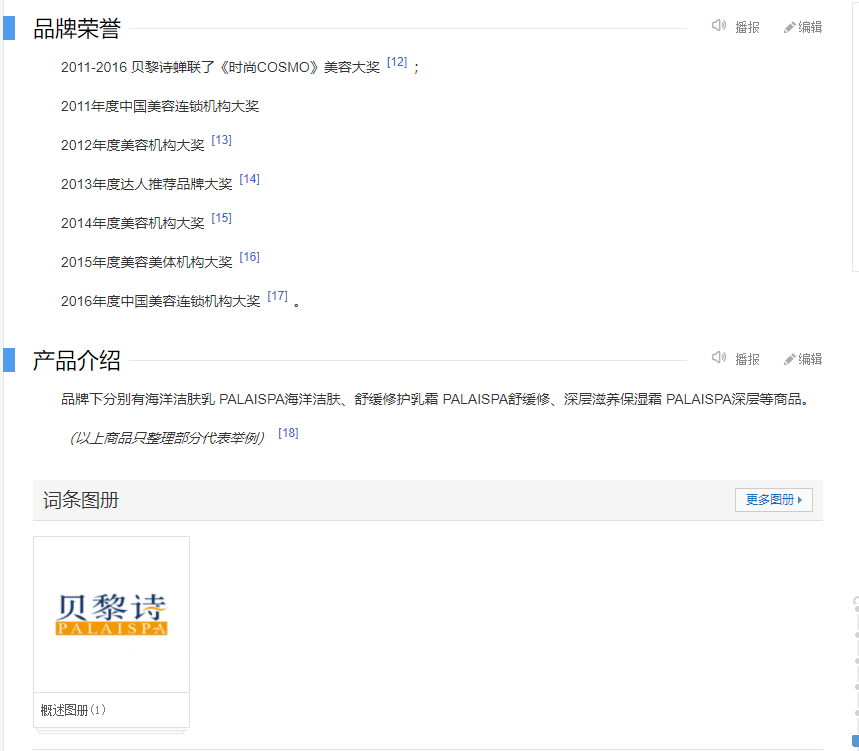Click pencil edit icon for 品牌荣誉 section
The height and width of the screenshot is (751, 859).
789,27
